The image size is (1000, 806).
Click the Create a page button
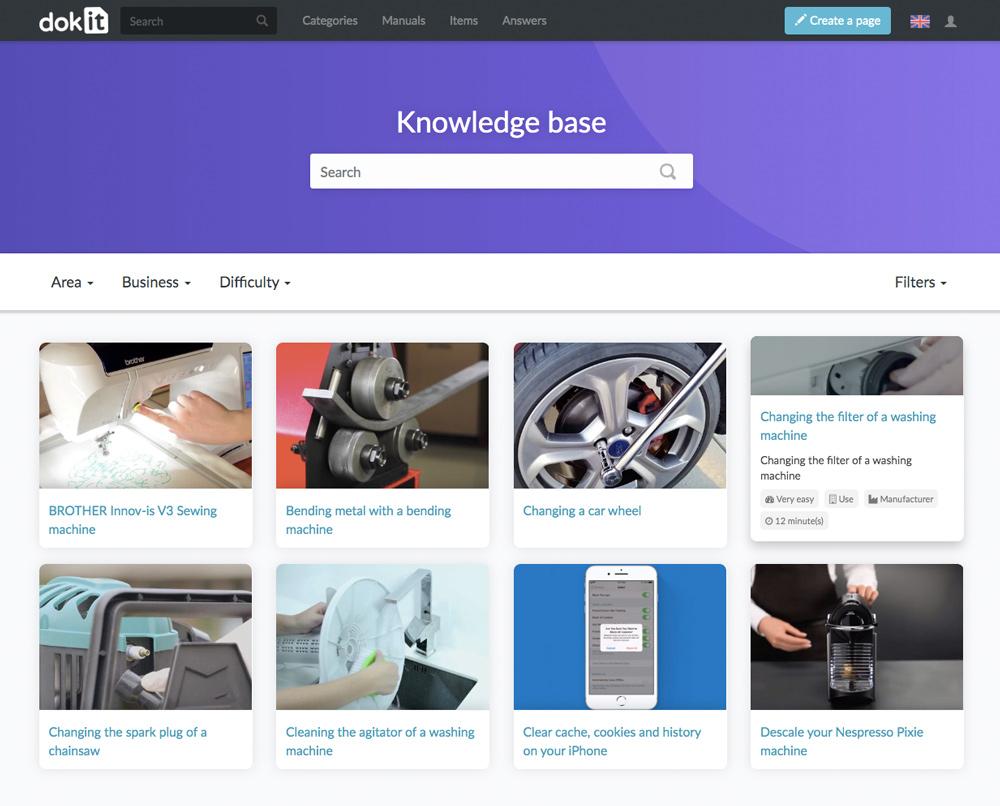[x=837, y=20]
